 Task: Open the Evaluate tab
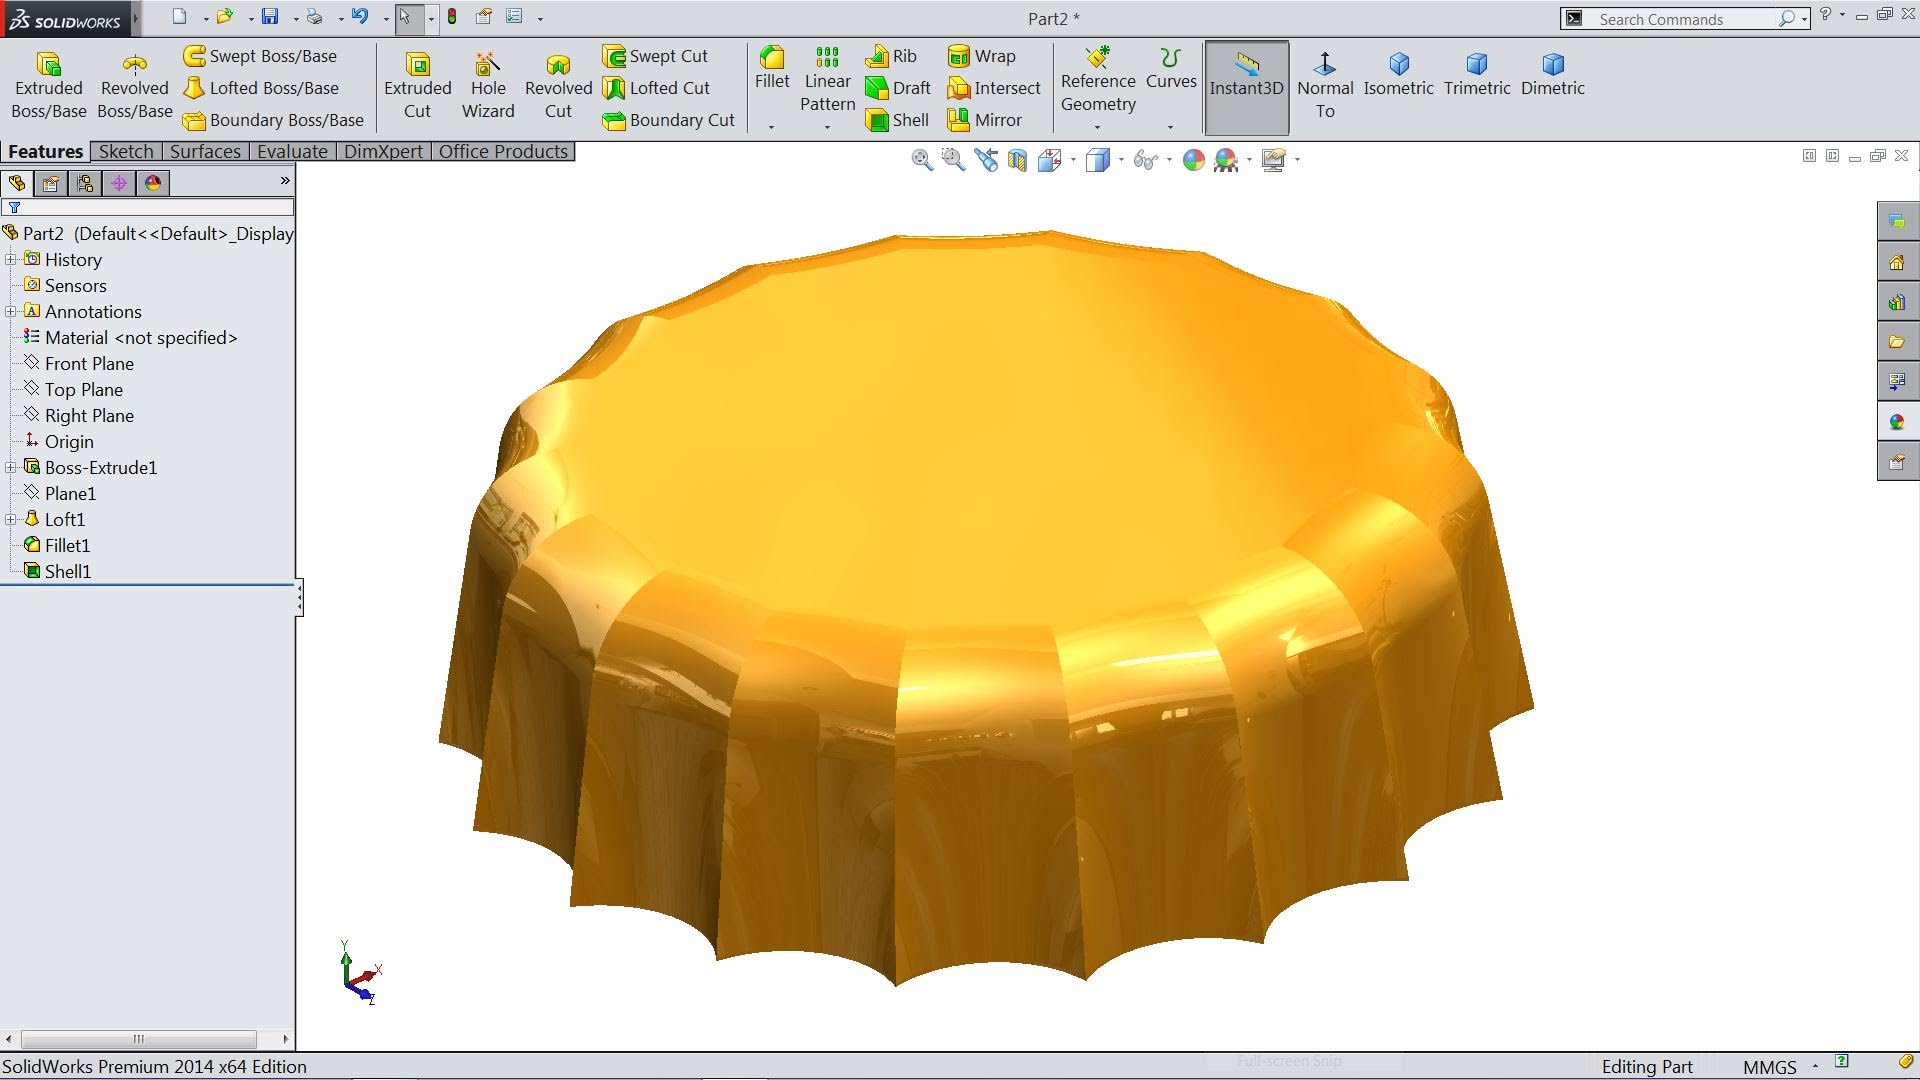[x=292, y=151]
